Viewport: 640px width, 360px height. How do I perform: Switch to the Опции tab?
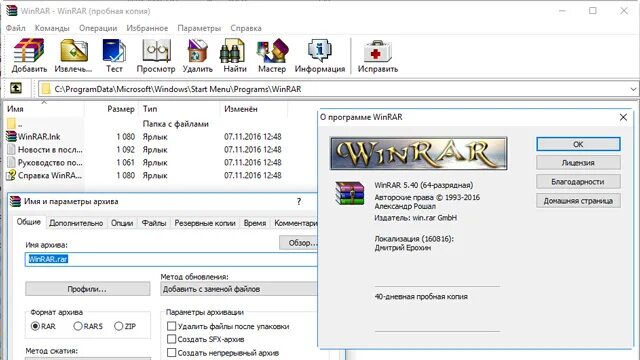pyautogui.click(x=122, y=223)
